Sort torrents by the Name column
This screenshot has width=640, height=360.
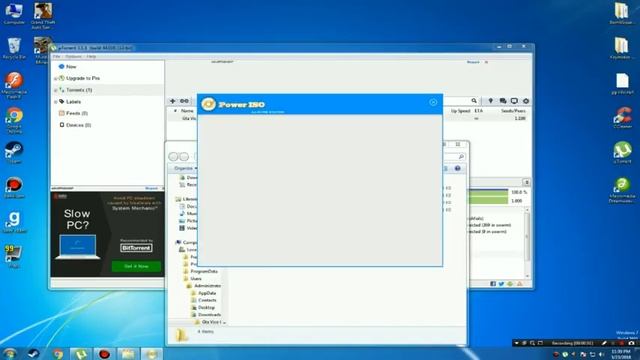(187, 111)
